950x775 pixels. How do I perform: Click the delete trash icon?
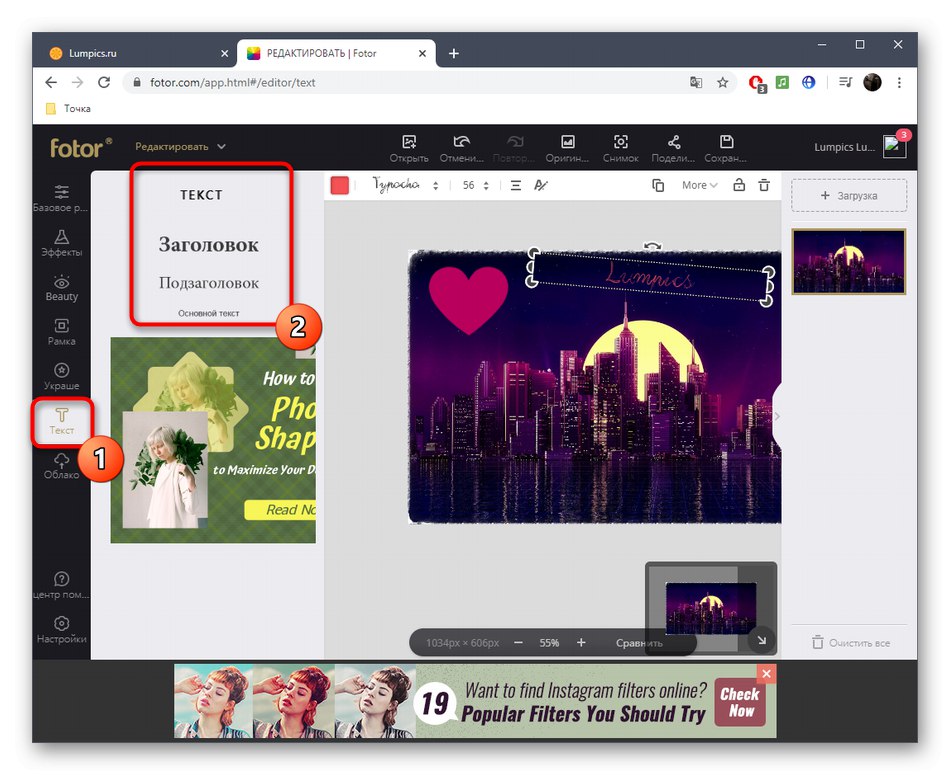point(763,185)
